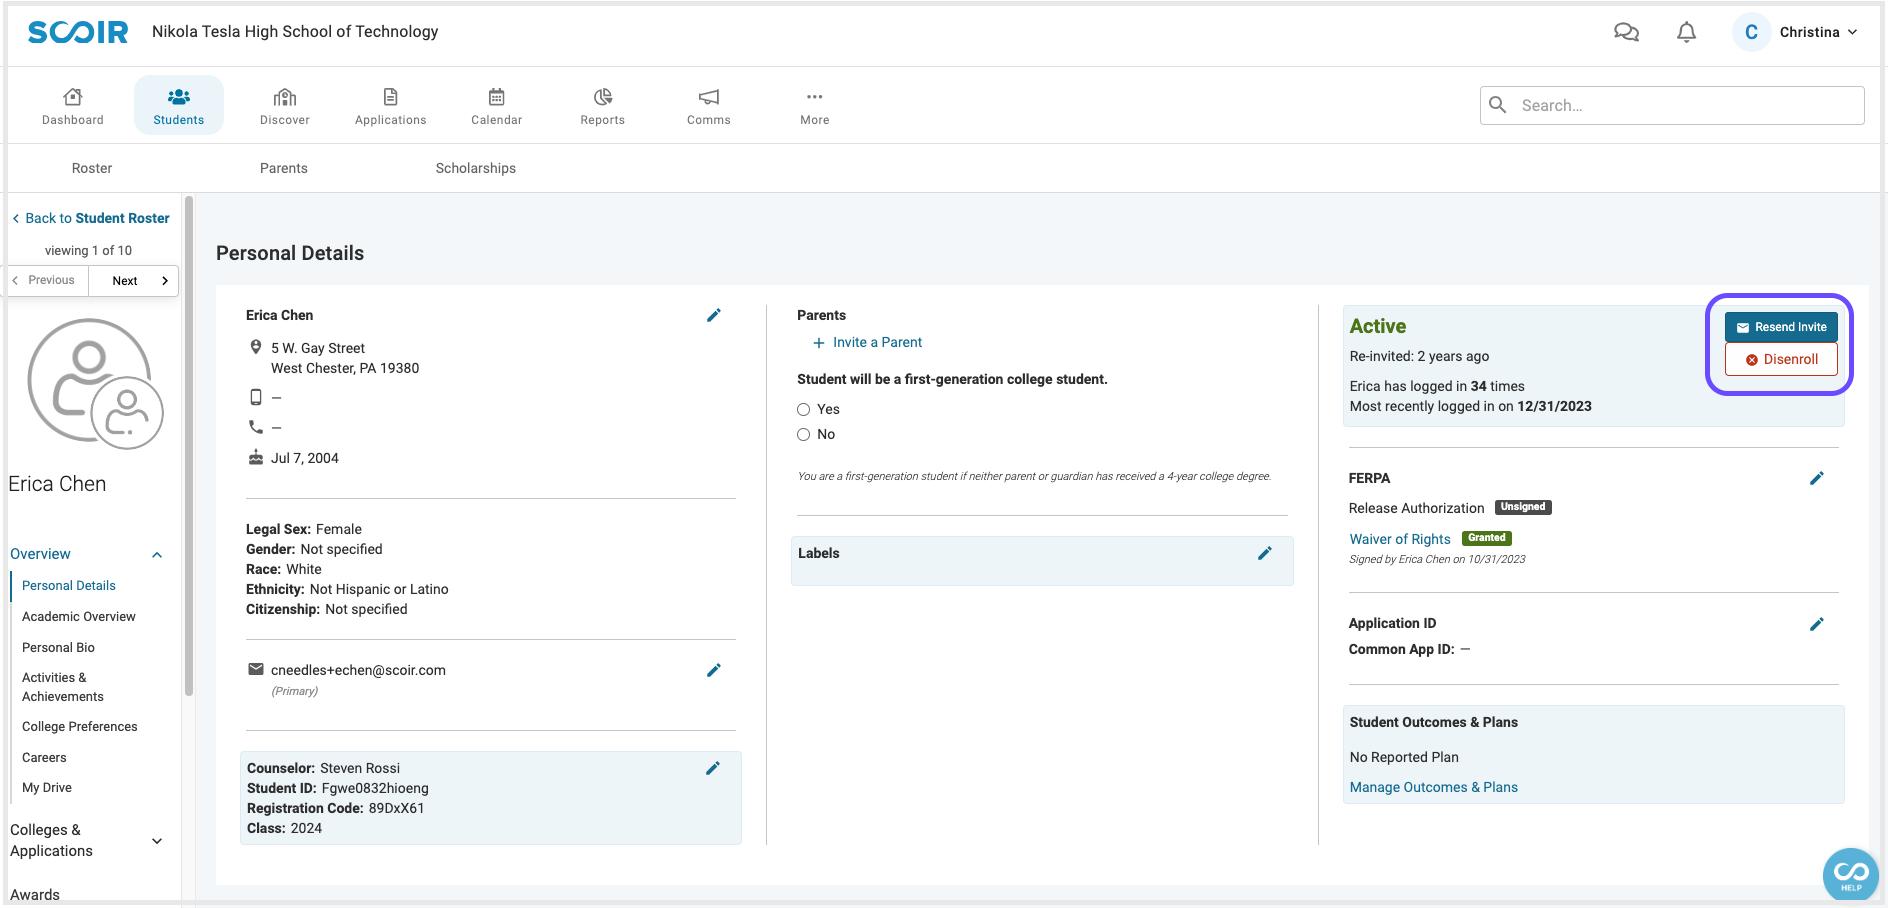The image size is (1888, 908).
Task: Open the notifications bell
Action: 1686,32
